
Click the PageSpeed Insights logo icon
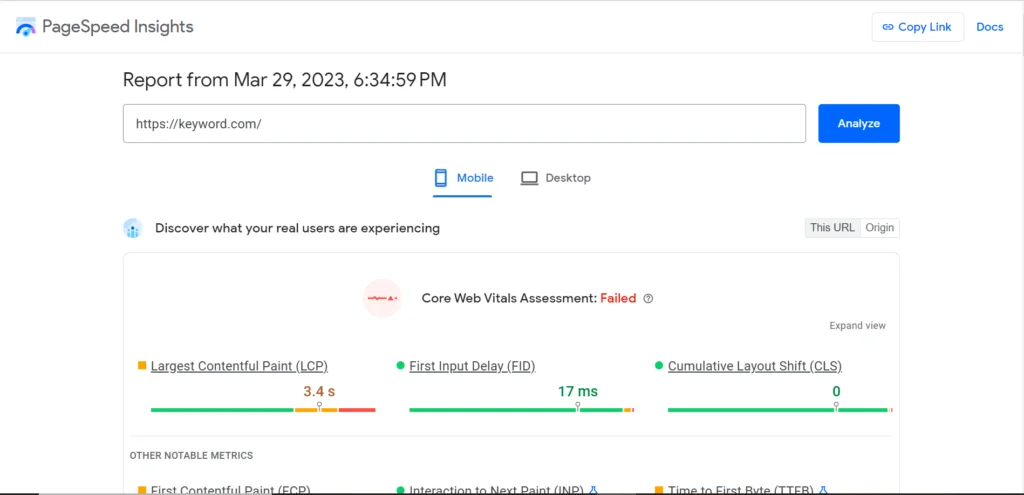tap(25, 27)
